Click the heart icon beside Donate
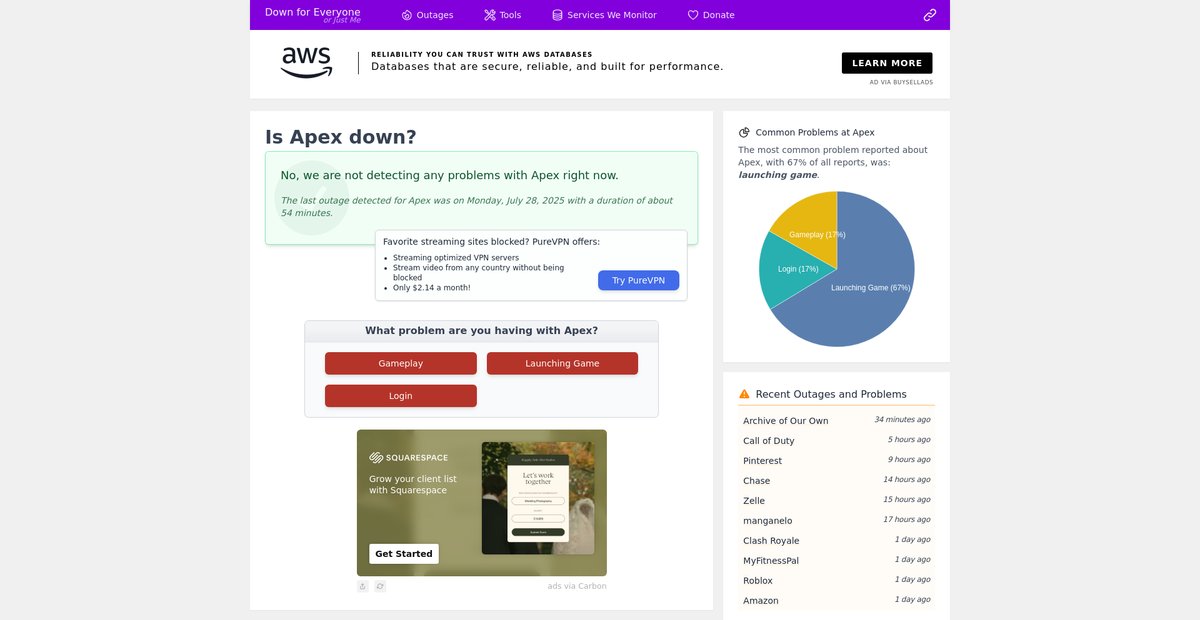1200x620 pixels. [693, 15]
